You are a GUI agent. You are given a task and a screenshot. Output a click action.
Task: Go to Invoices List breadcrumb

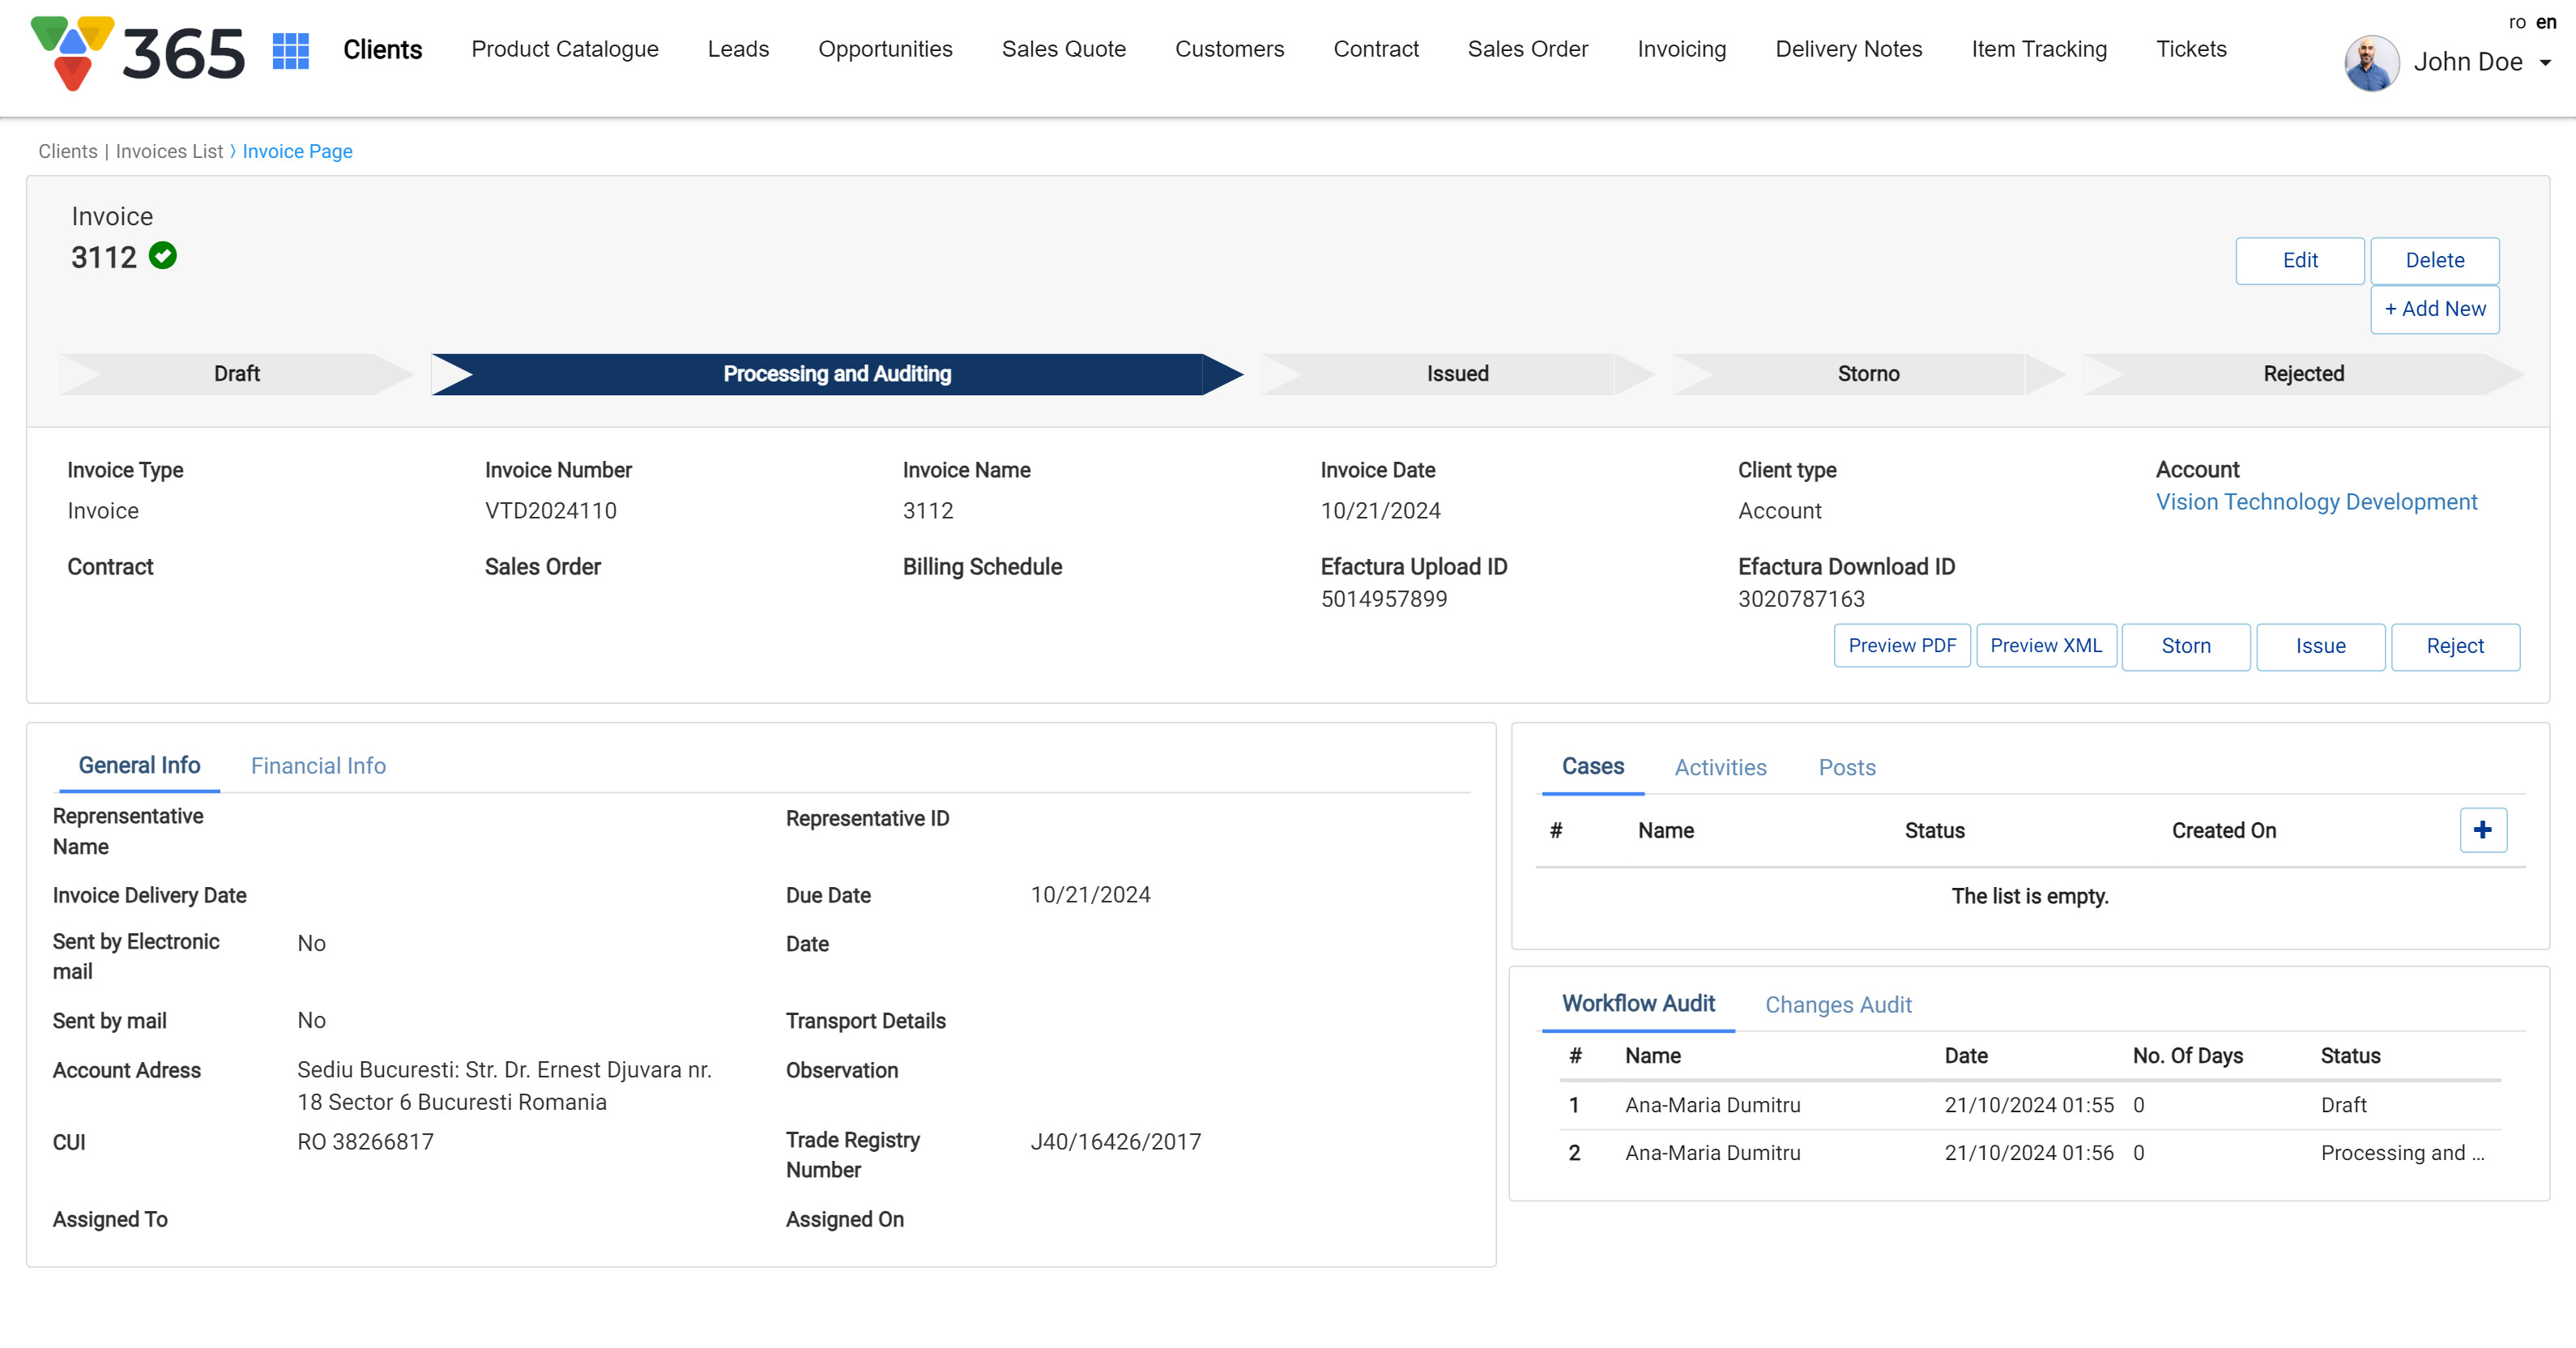click(x=169, y=151)
